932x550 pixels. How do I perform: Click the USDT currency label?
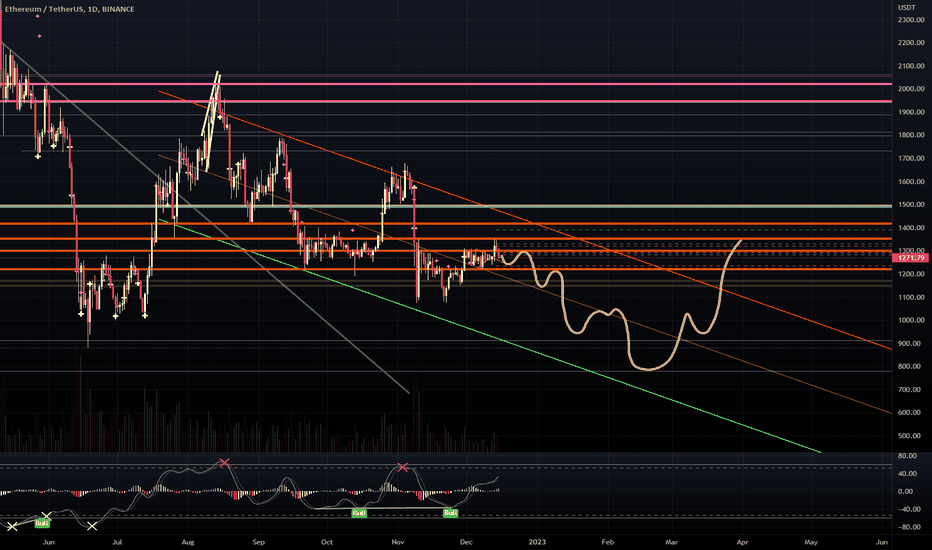point(906,7)
